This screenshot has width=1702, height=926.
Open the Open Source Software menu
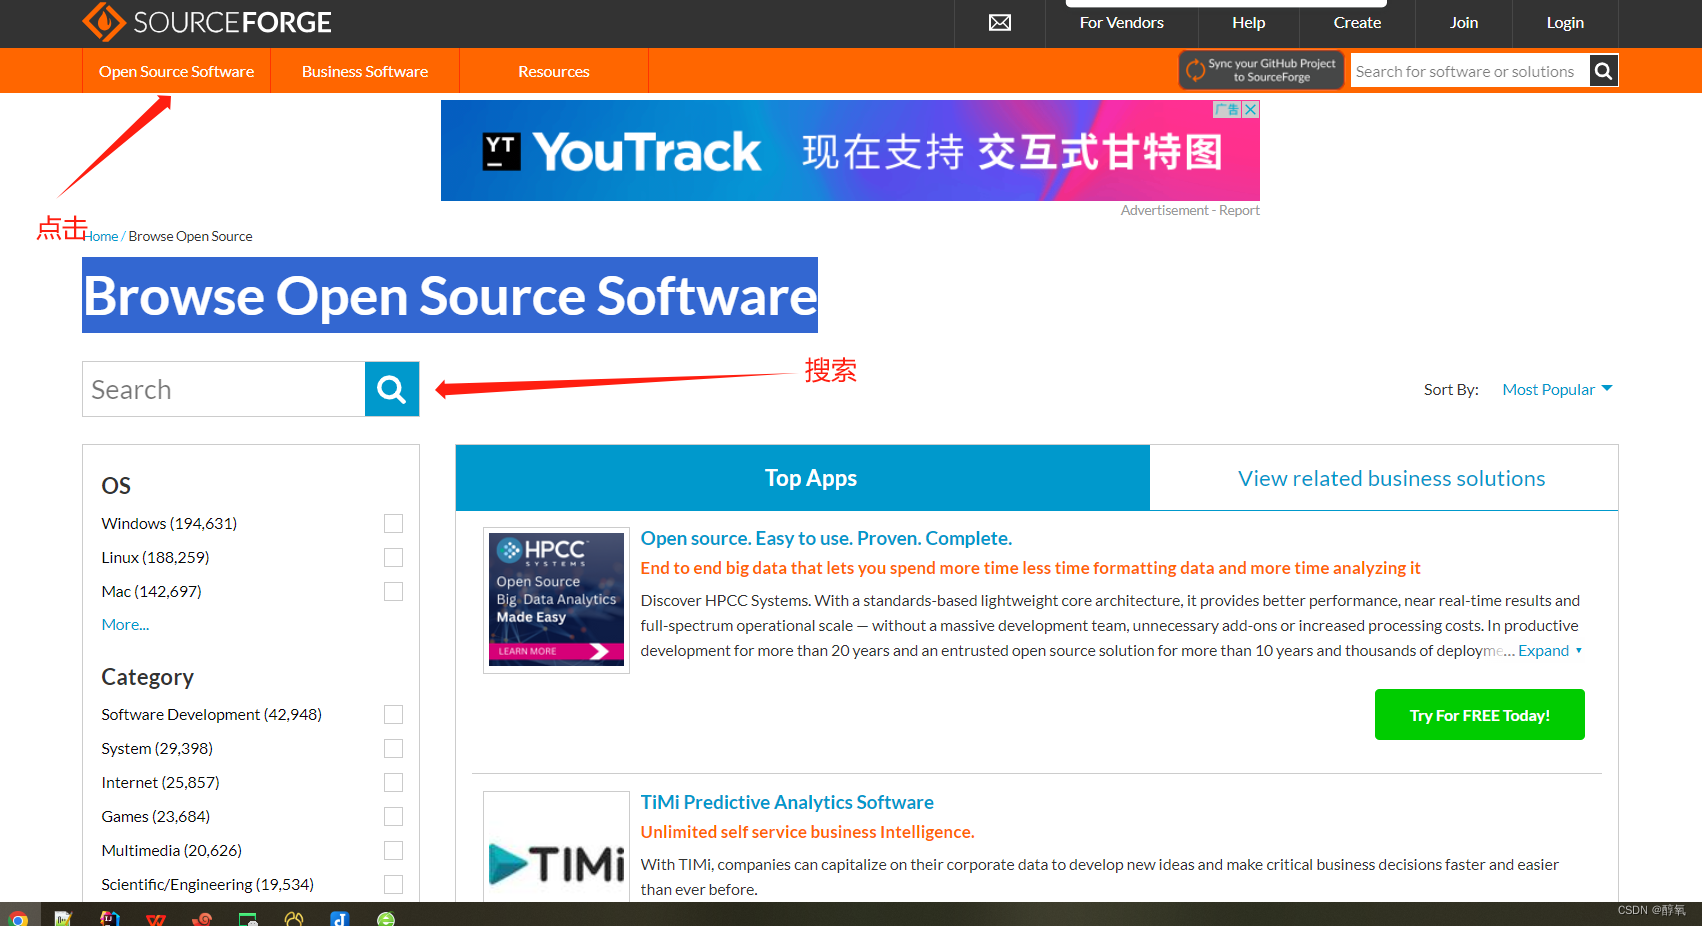pyautogui.click(x=176, y=71)
